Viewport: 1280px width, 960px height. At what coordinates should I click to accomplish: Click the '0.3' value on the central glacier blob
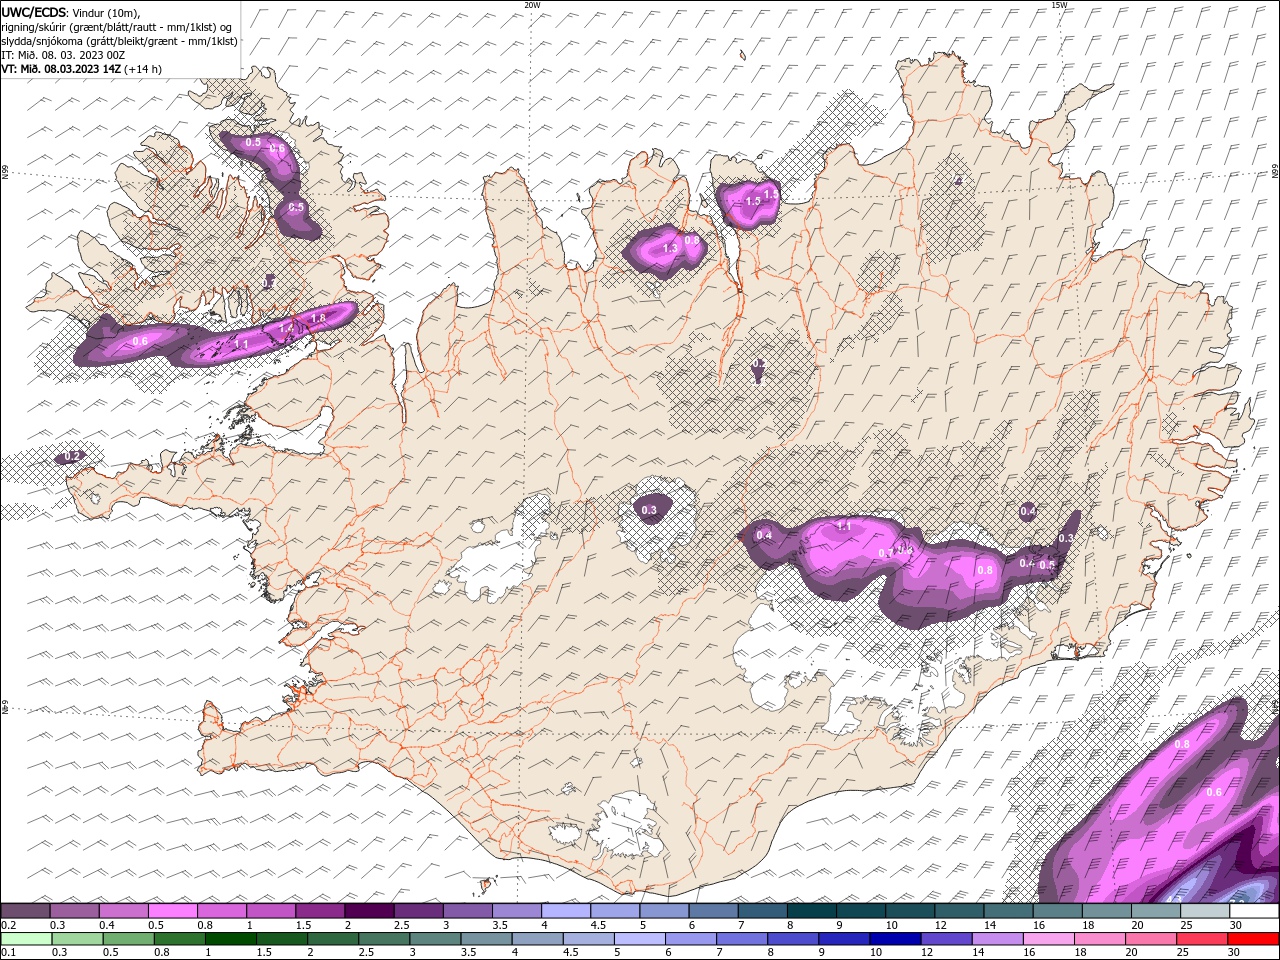[x=649, y=510]
